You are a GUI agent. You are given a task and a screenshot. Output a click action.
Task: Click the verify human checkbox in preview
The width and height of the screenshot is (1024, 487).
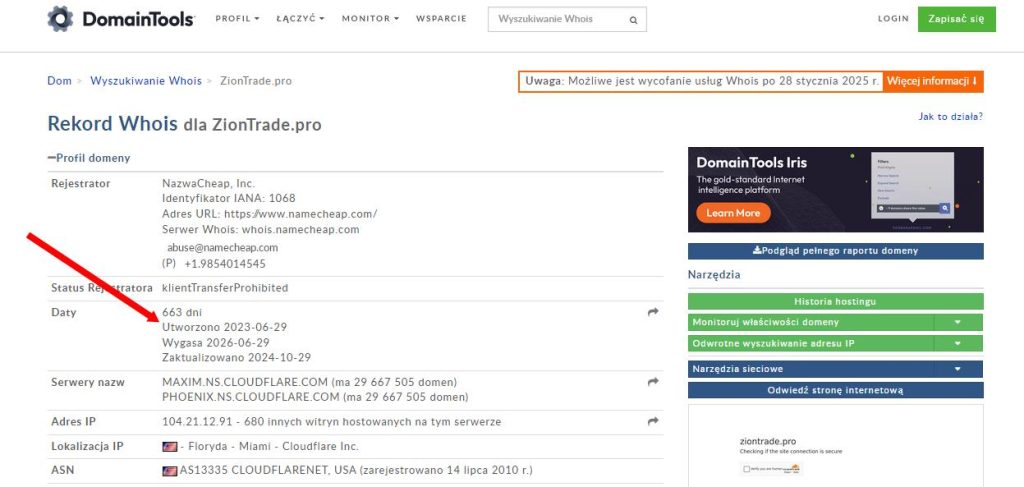[746, 469]
